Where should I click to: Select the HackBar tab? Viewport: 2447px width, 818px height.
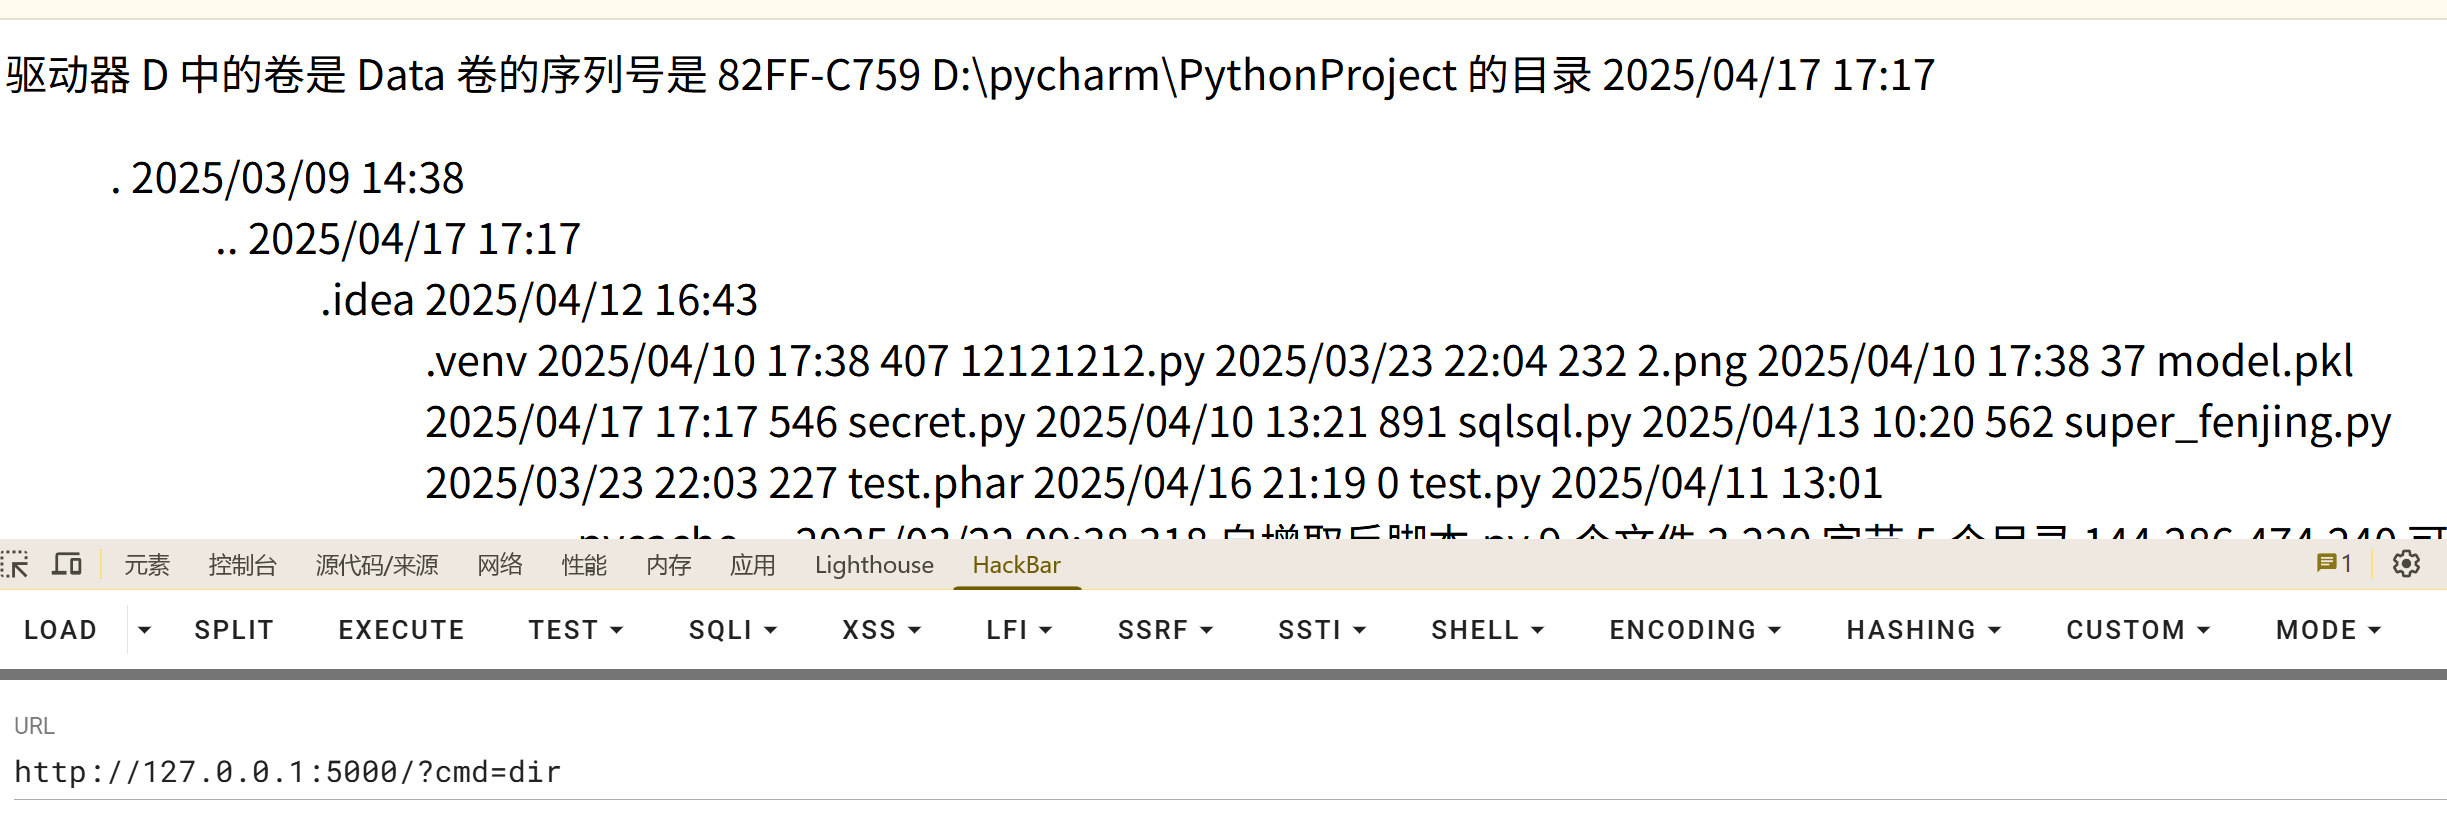(x=1016, y=565)
